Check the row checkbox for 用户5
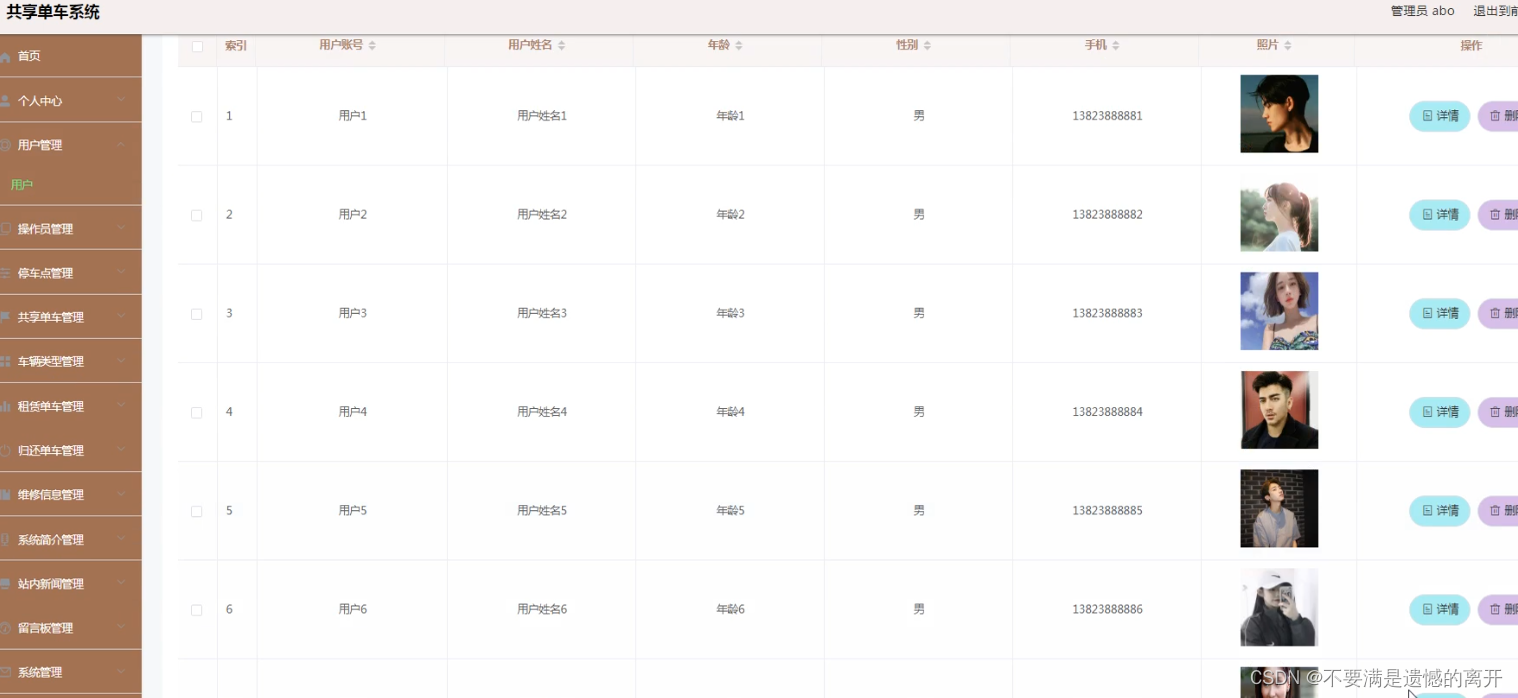 197,511
